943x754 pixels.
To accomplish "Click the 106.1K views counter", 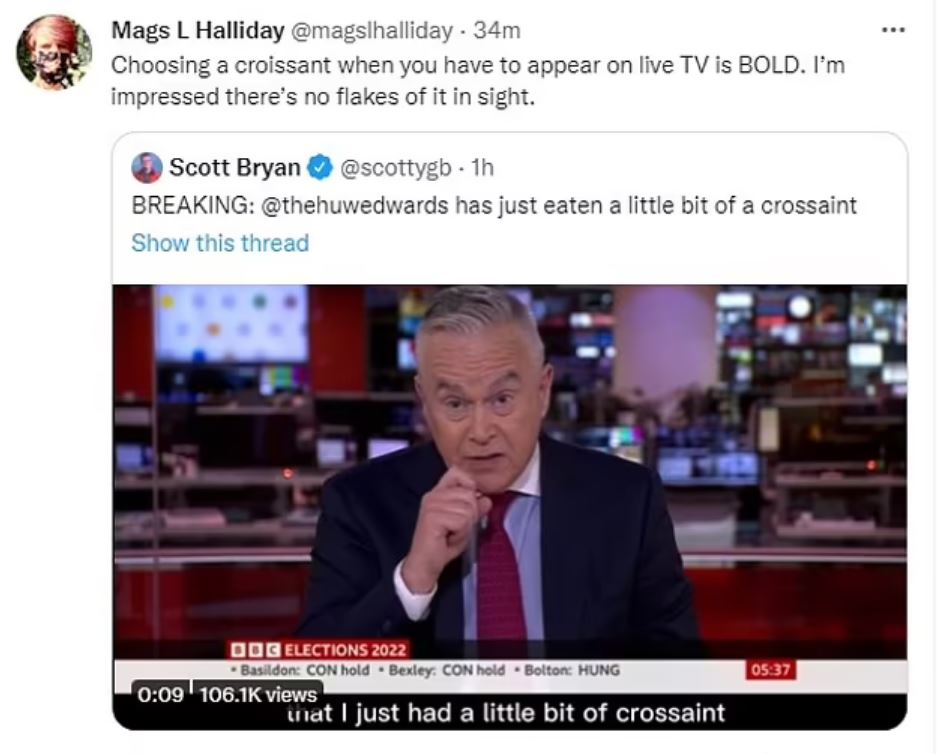I will [x=258, y=694].
